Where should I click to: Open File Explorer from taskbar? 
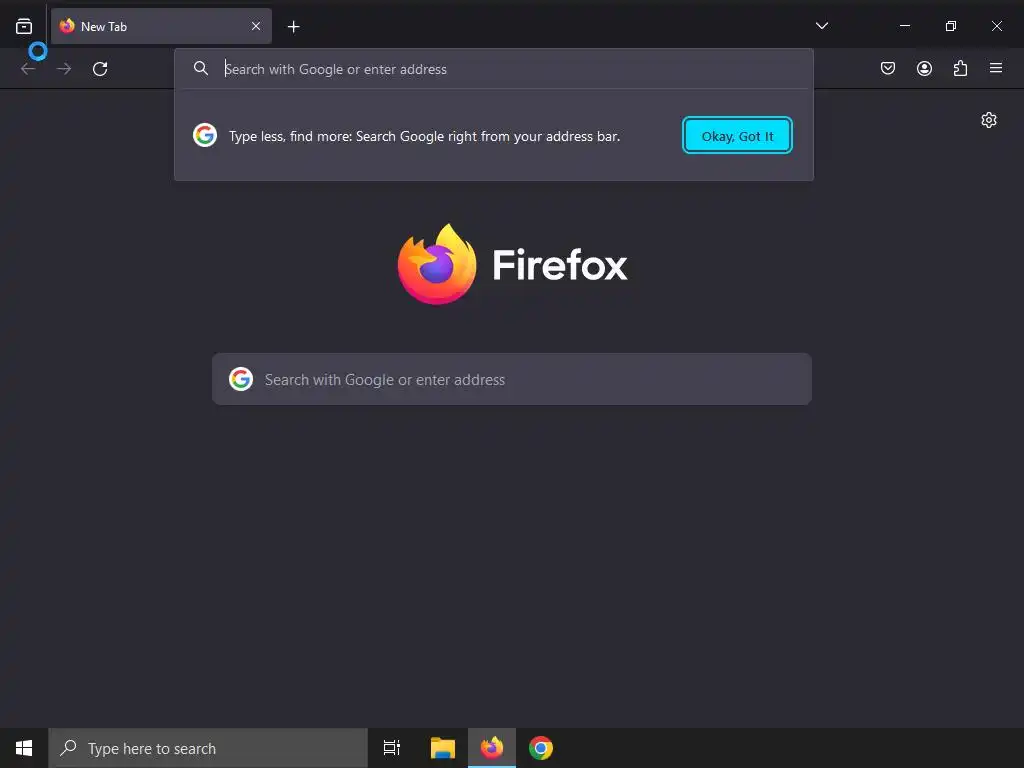tap(443, 748)
